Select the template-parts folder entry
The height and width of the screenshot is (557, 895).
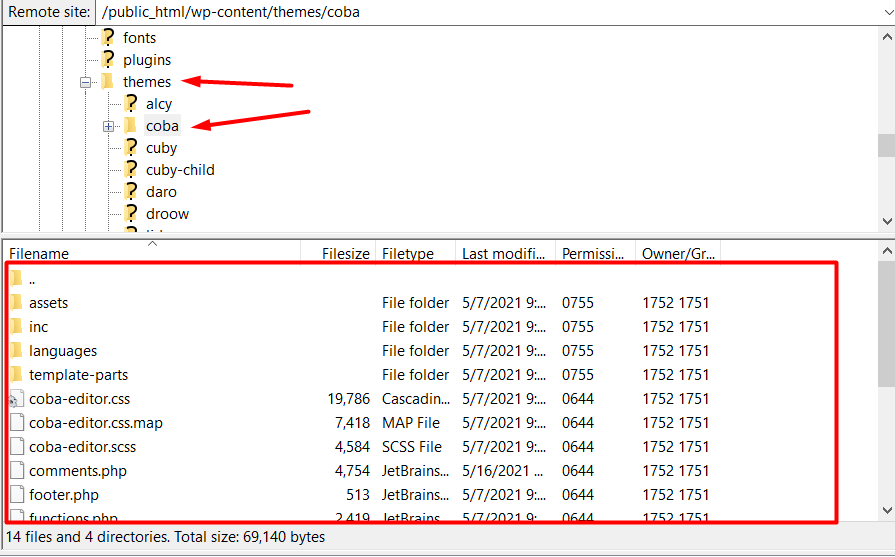[78, 375]
